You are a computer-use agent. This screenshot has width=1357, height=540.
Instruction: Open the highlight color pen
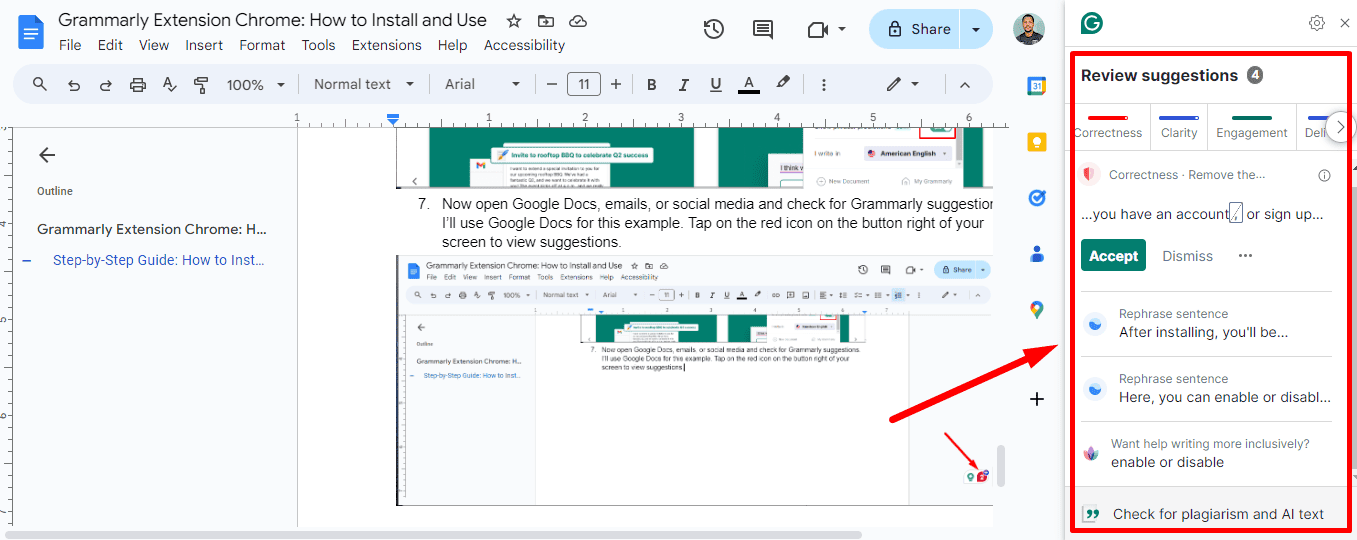pyautogui.click(x=783, y=84)
